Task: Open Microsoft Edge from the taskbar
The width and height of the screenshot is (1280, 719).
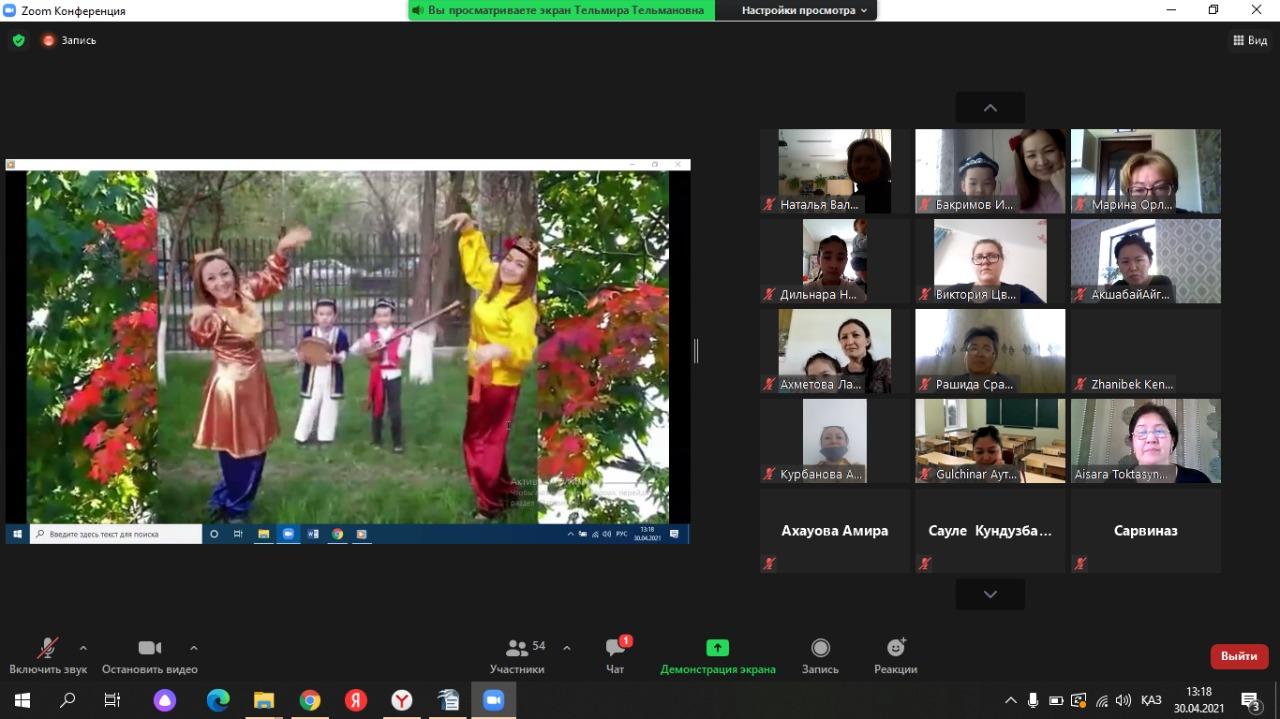Action: click(x=217, y=700)
